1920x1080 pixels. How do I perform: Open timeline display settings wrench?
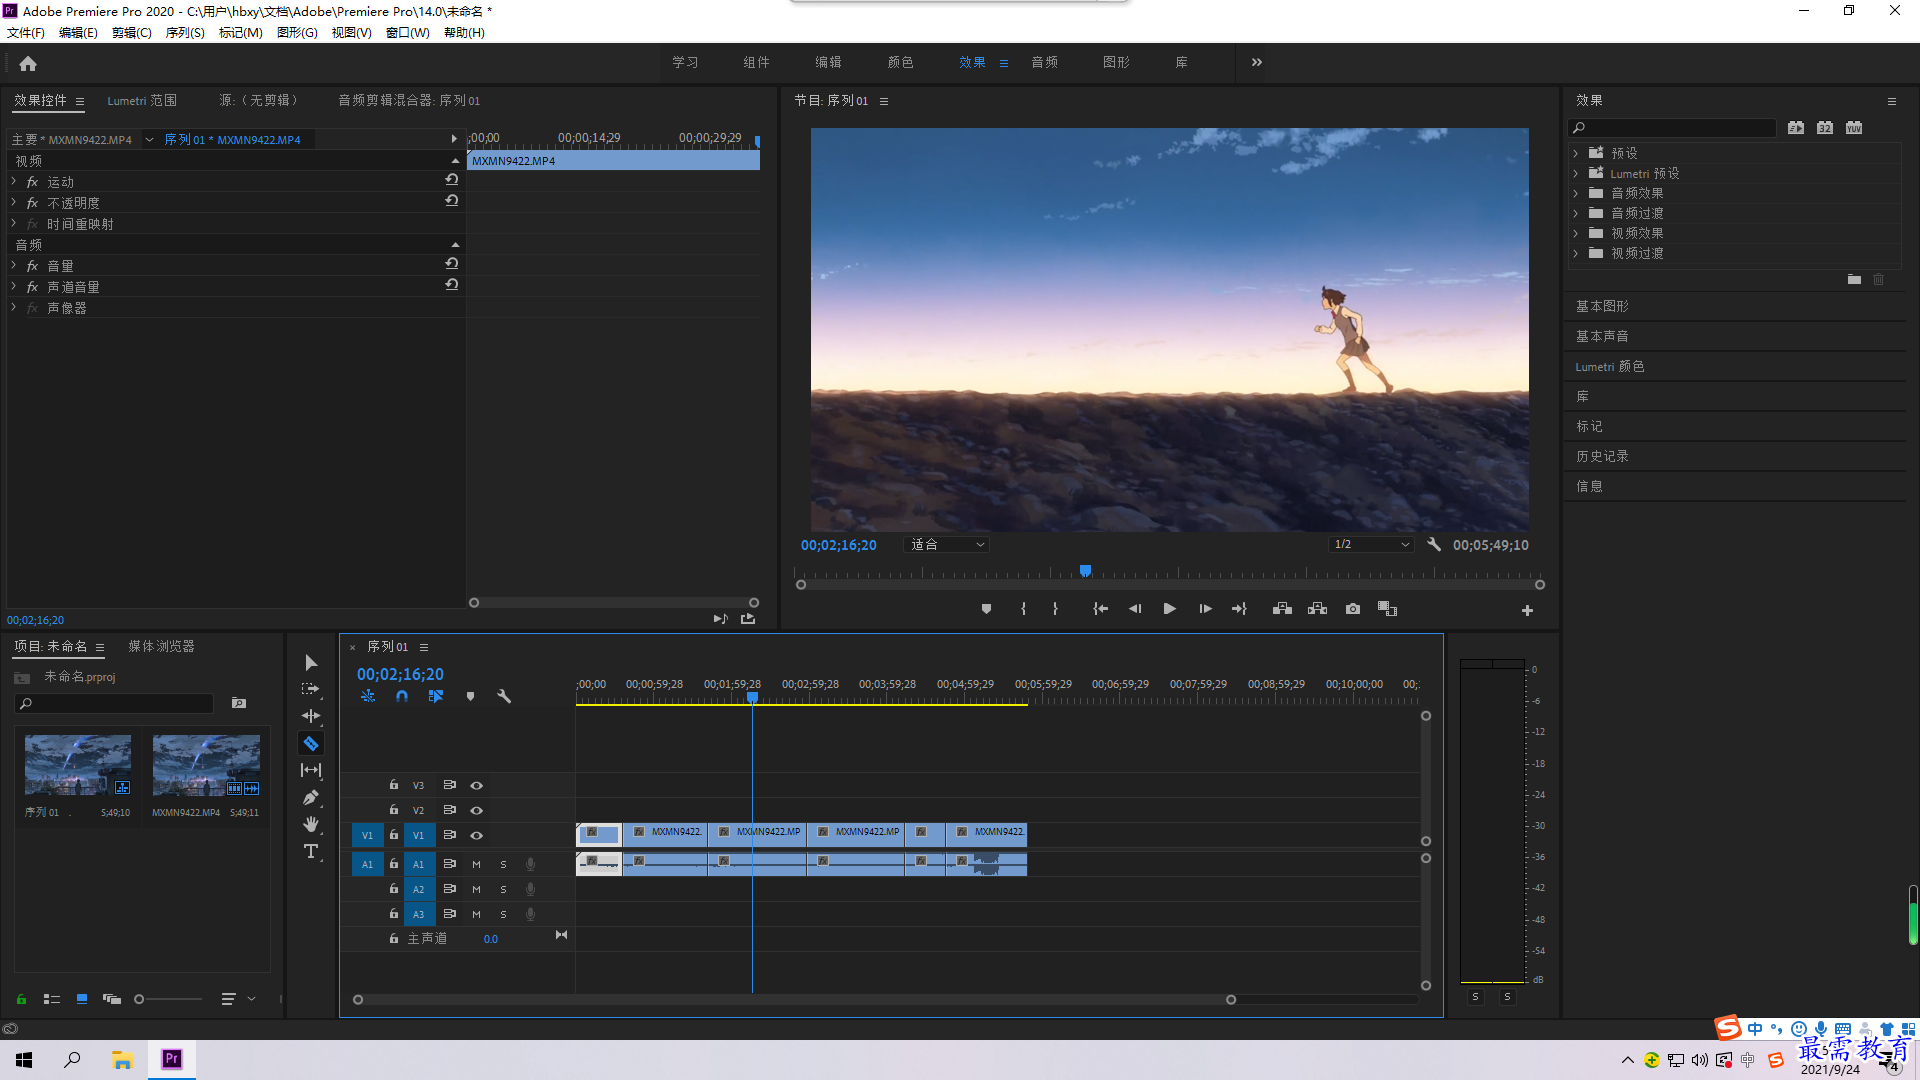pos(504,696)
